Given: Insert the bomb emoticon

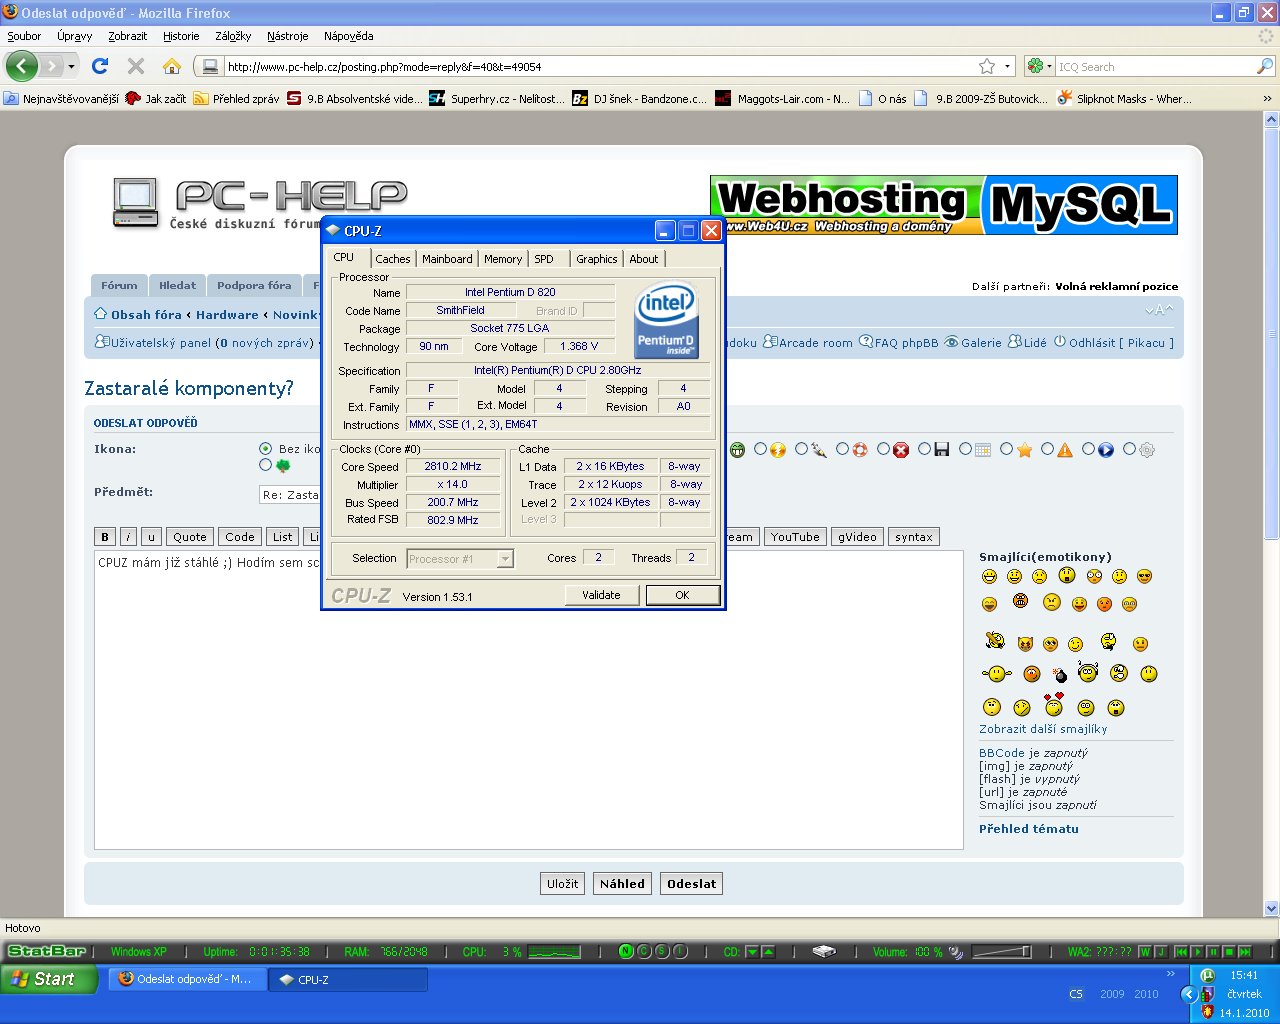Looking at the screenshot, I should [x=1060, y=675].
